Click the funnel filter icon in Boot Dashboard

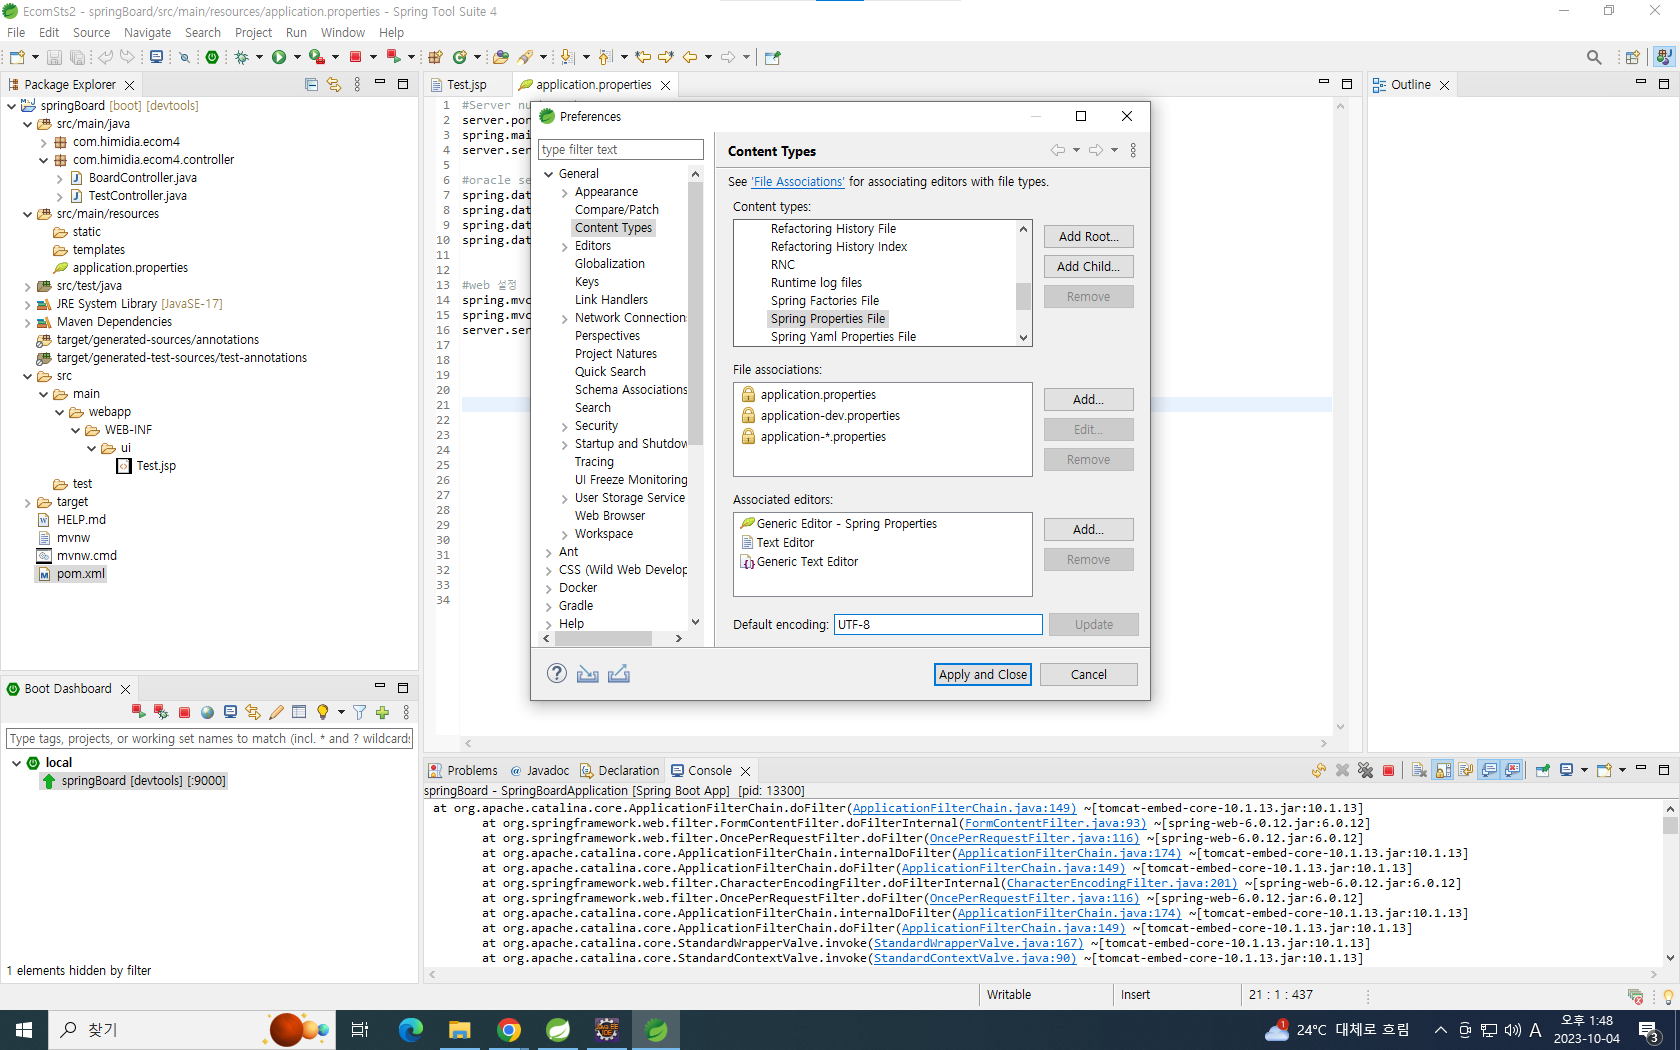click(x=359, y=712)
